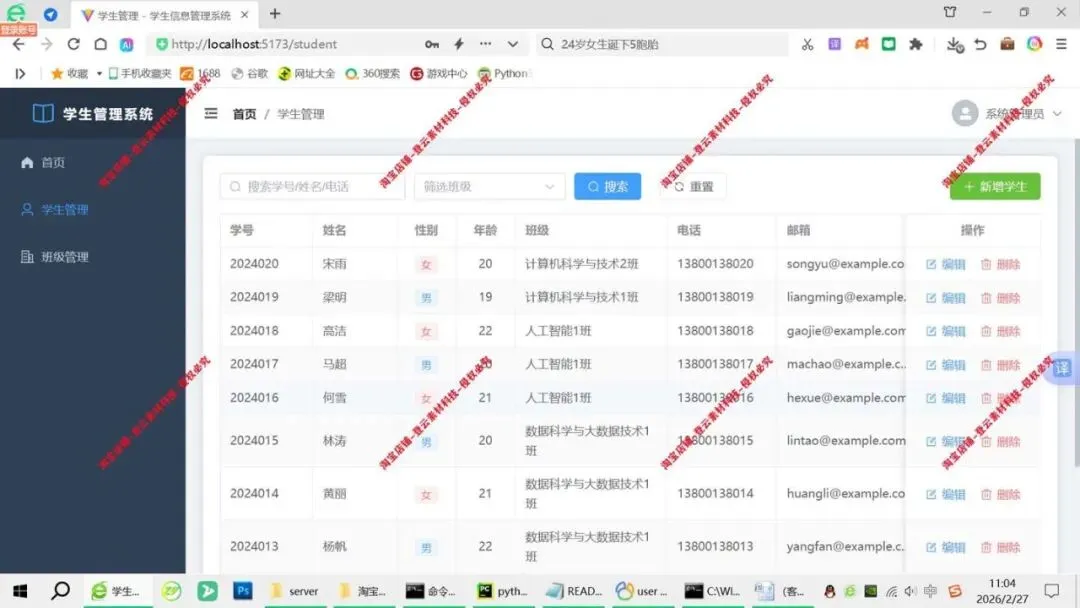The height and width of the screenshot is (608, 1080).
Task: Collapse sidebar with hamburger menu icon
Action: [211, 114]
